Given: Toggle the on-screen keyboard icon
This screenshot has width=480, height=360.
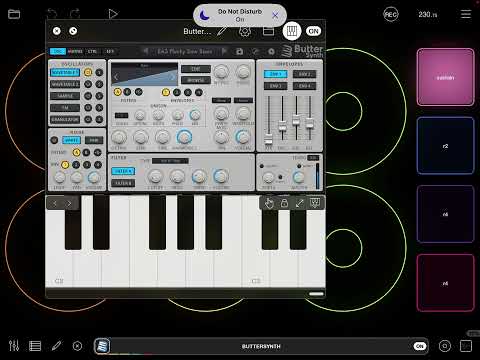Looking at the screenshot, I should 292,31.
